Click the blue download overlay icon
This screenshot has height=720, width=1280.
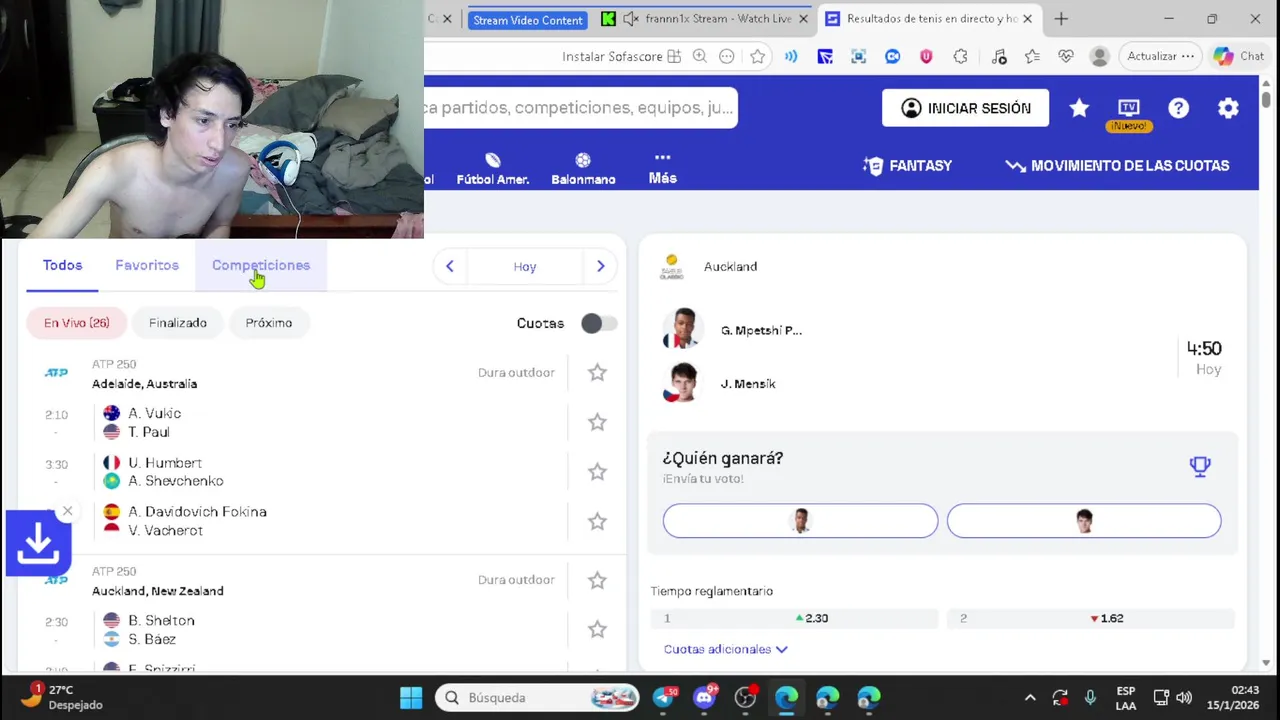pyautogui.click(x=38, y=544)
